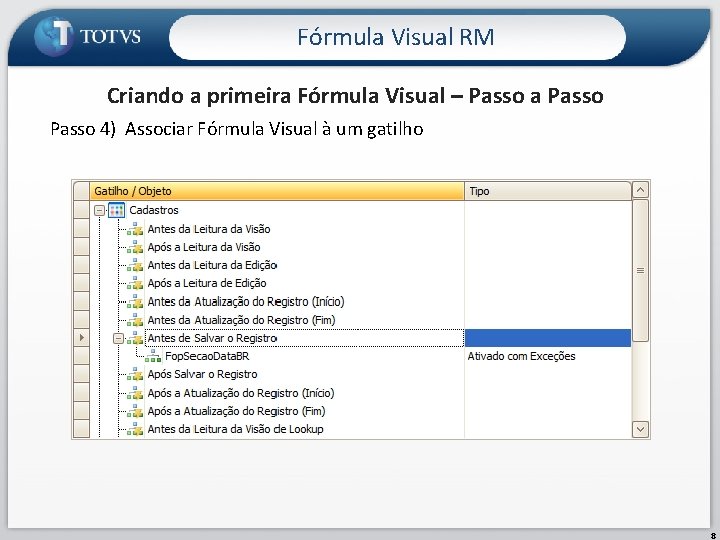Click the Passo 4) Associar Fórmula Visual text

237,129
